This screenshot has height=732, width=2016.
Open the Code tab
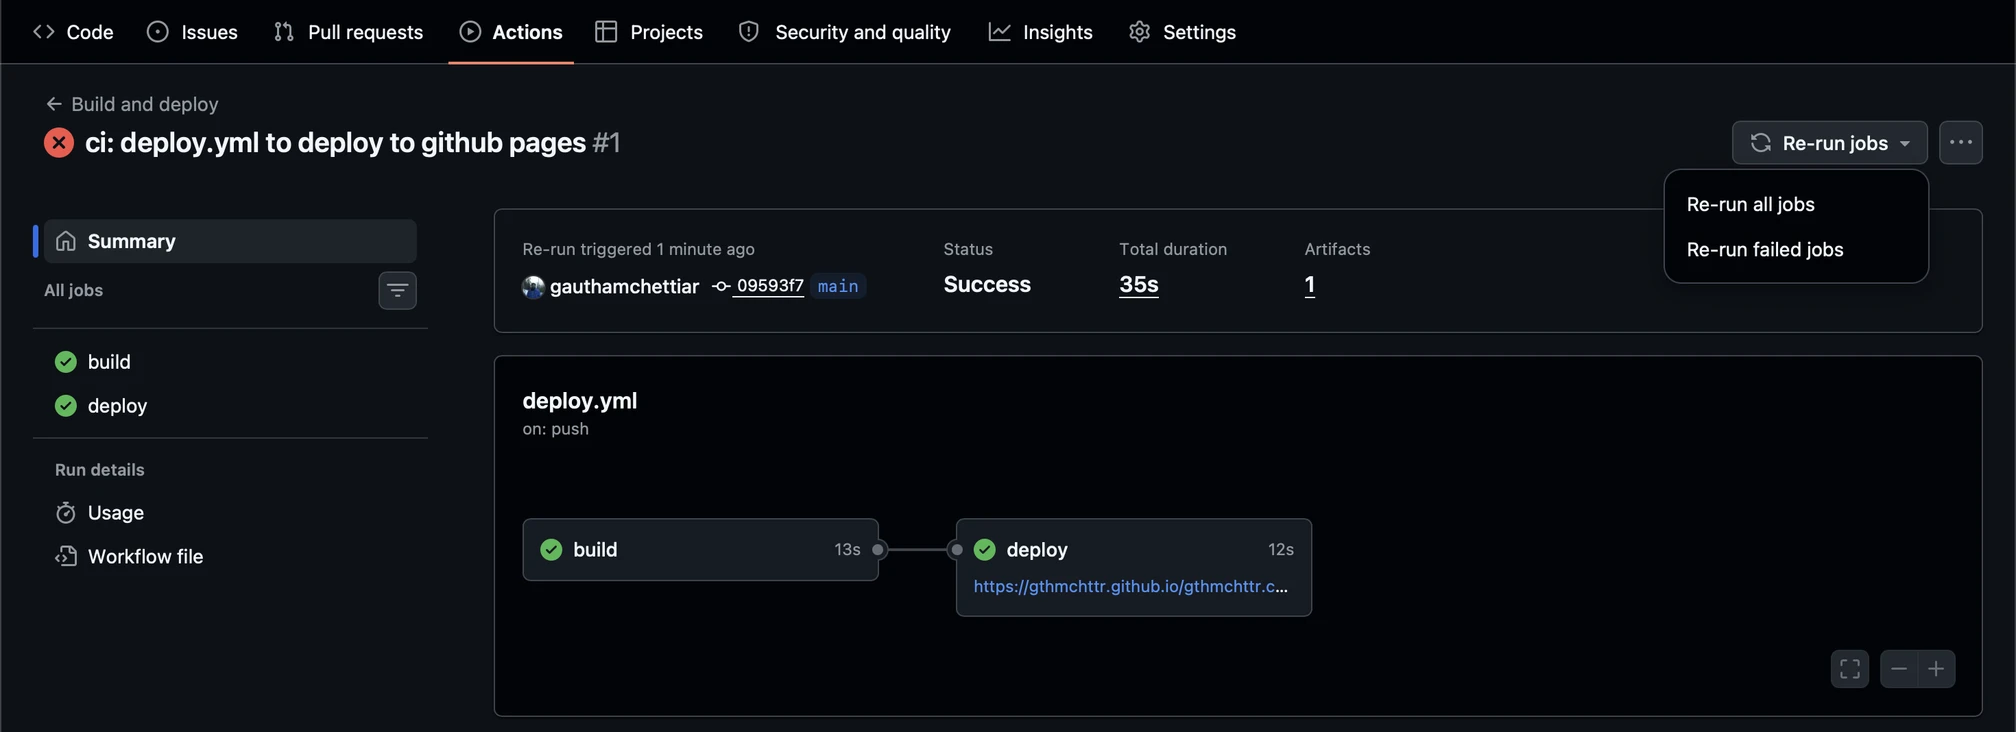coord(73,32)
